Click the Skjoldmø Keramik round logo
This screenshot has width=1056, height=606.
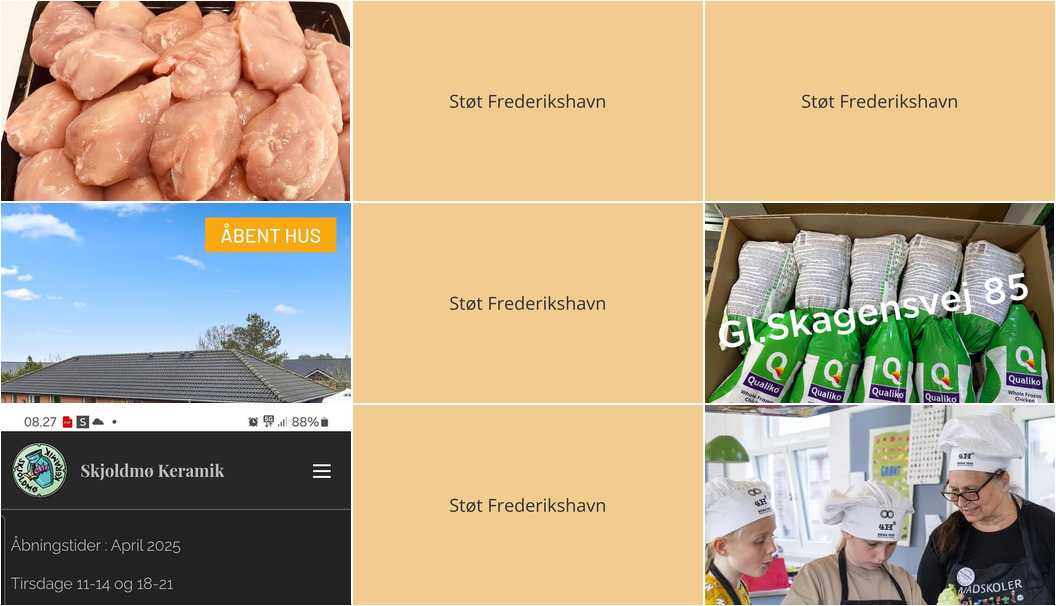pyautogui.click(x=40, y=470)
